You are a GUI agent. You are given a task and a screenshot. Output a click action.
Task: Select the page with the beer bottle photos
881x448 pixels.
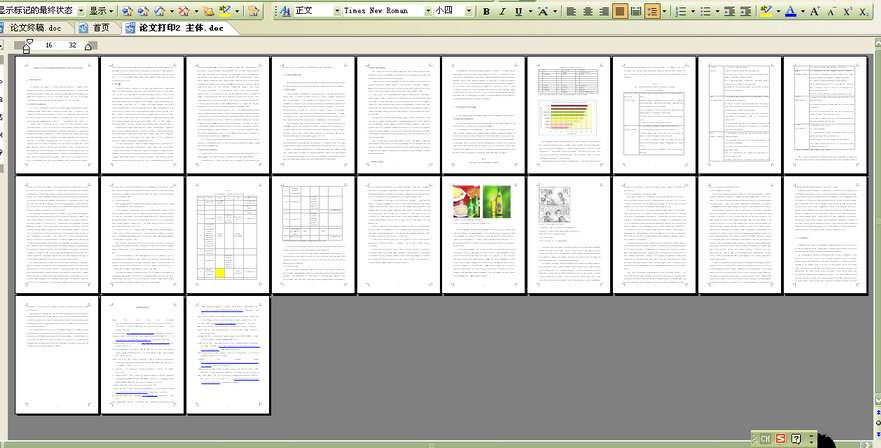[x=483, y=234]
